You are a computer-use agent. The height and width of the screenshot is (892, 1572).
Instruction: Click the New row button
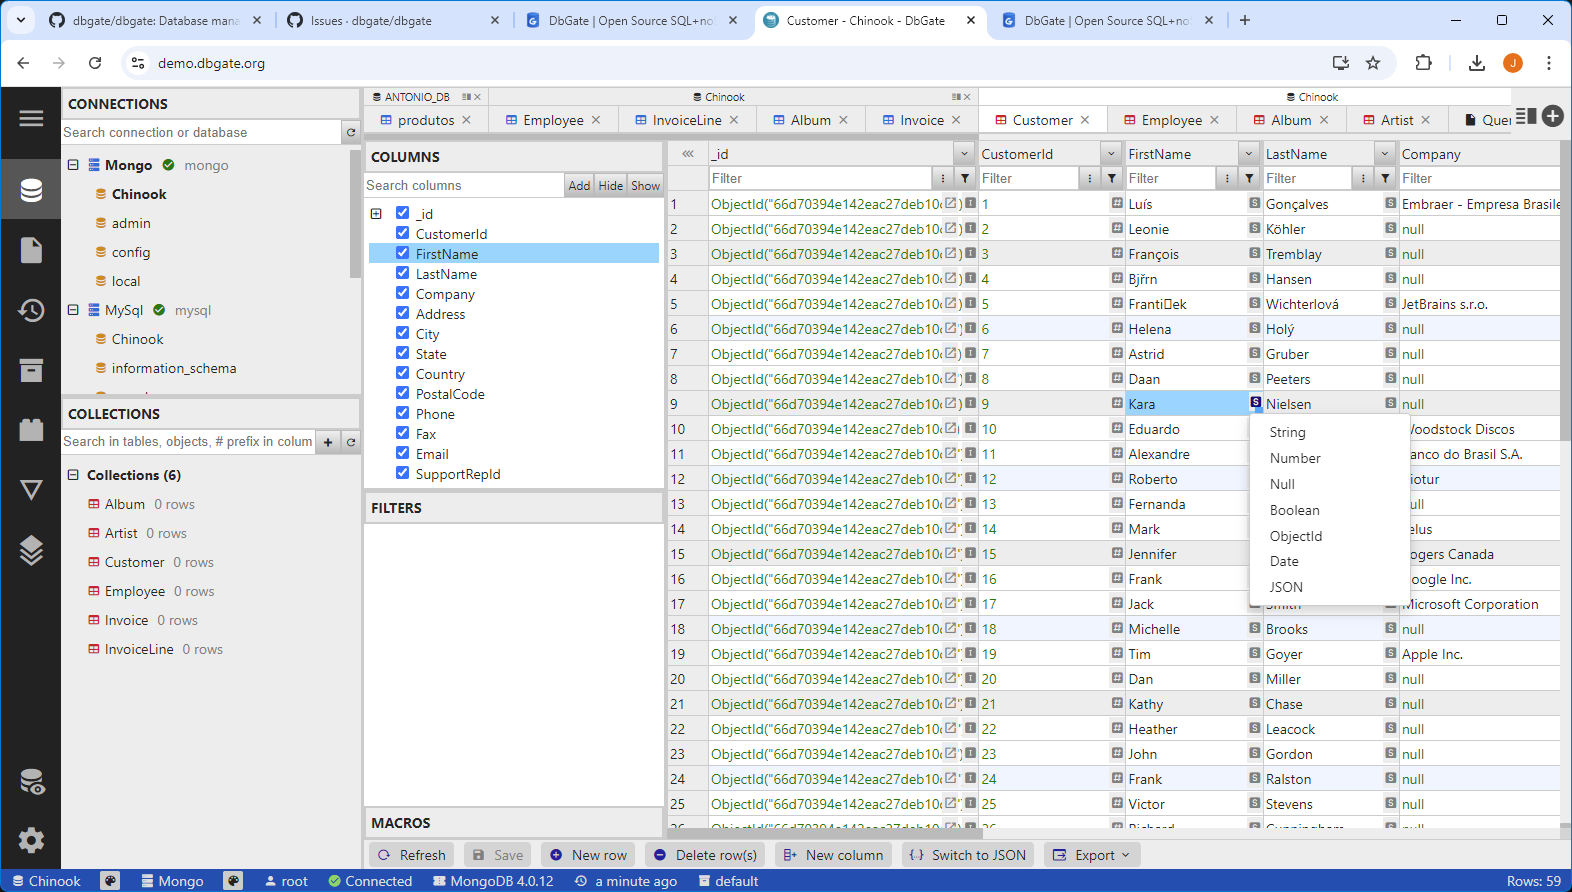point(589,855)
